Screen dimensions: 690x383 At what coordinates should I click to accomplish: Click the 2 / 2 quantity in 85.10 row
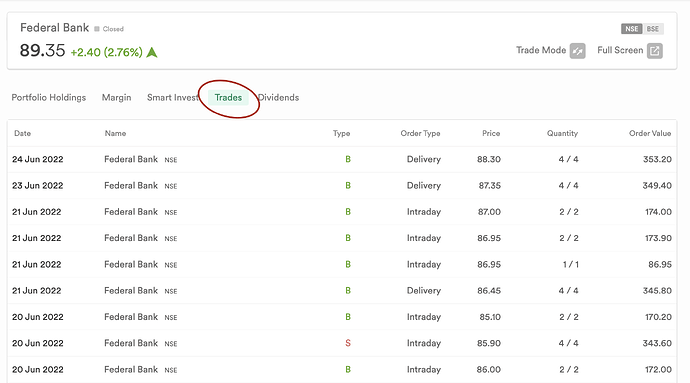[569, 317]
